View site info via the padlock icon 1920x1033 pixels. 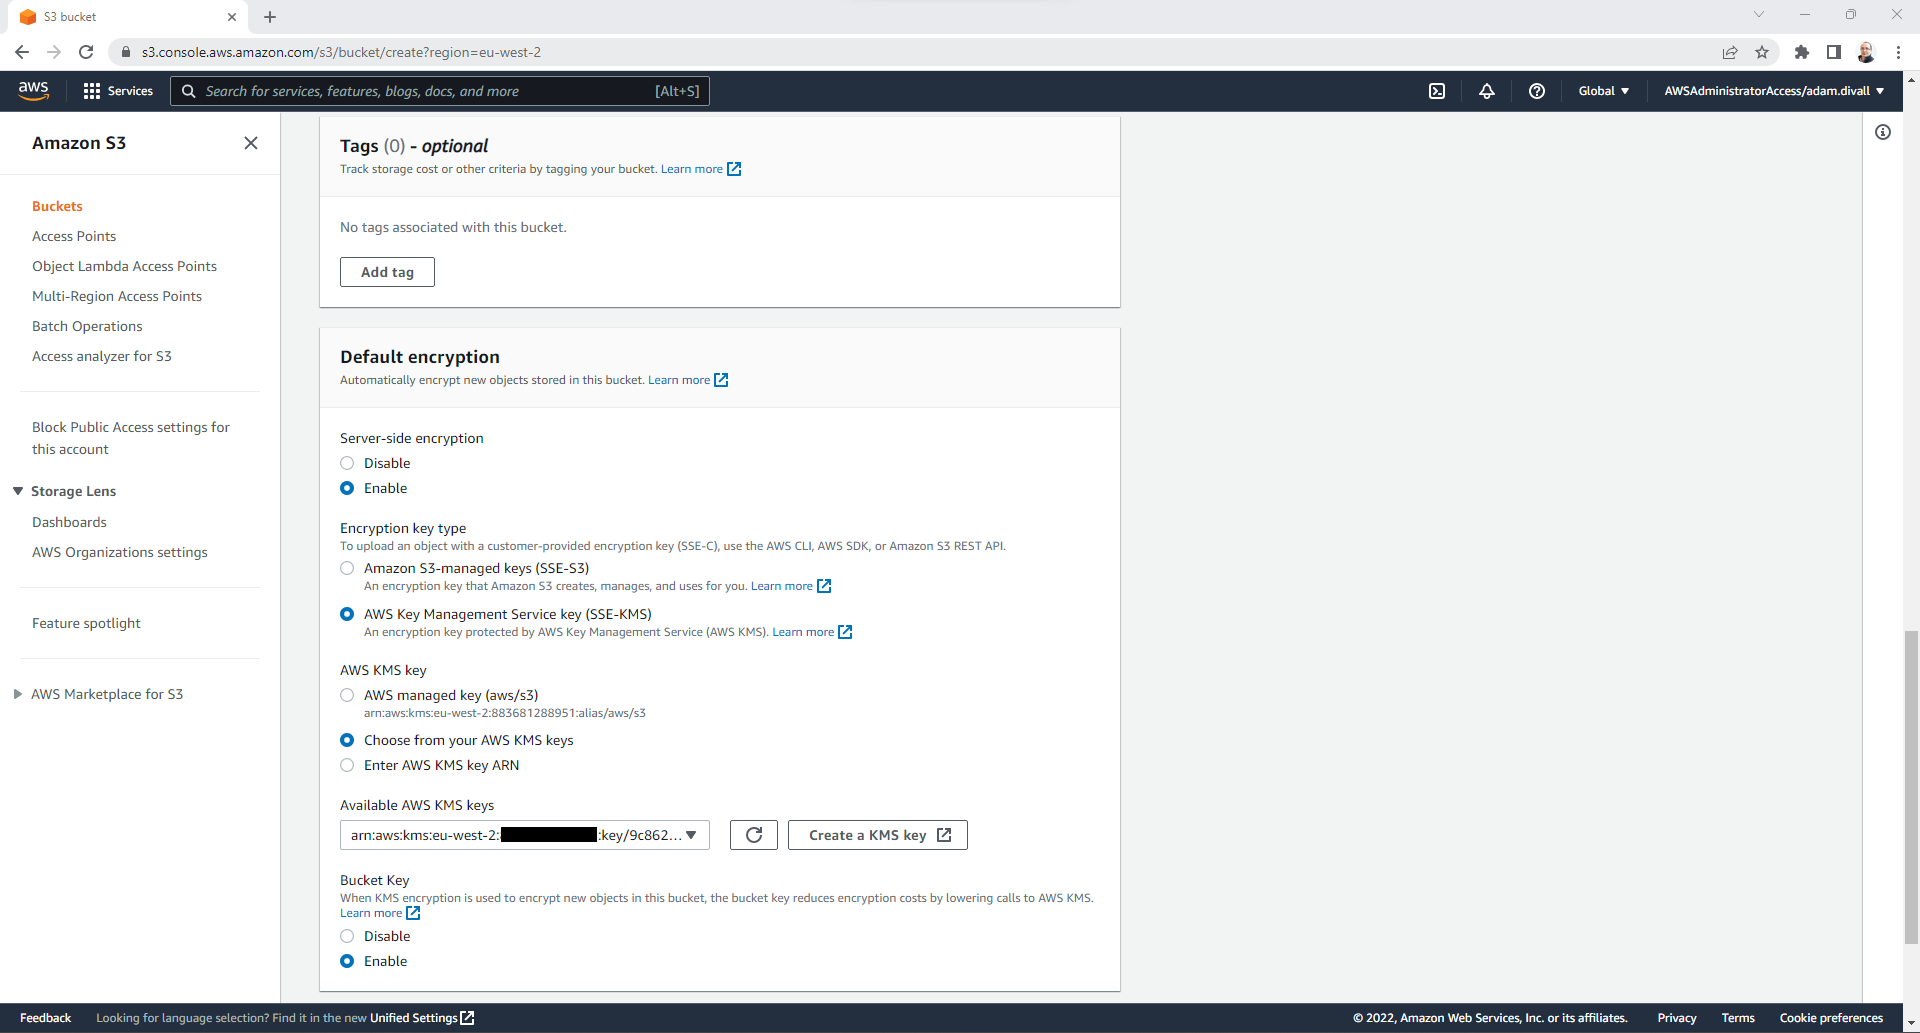[126, 52]
